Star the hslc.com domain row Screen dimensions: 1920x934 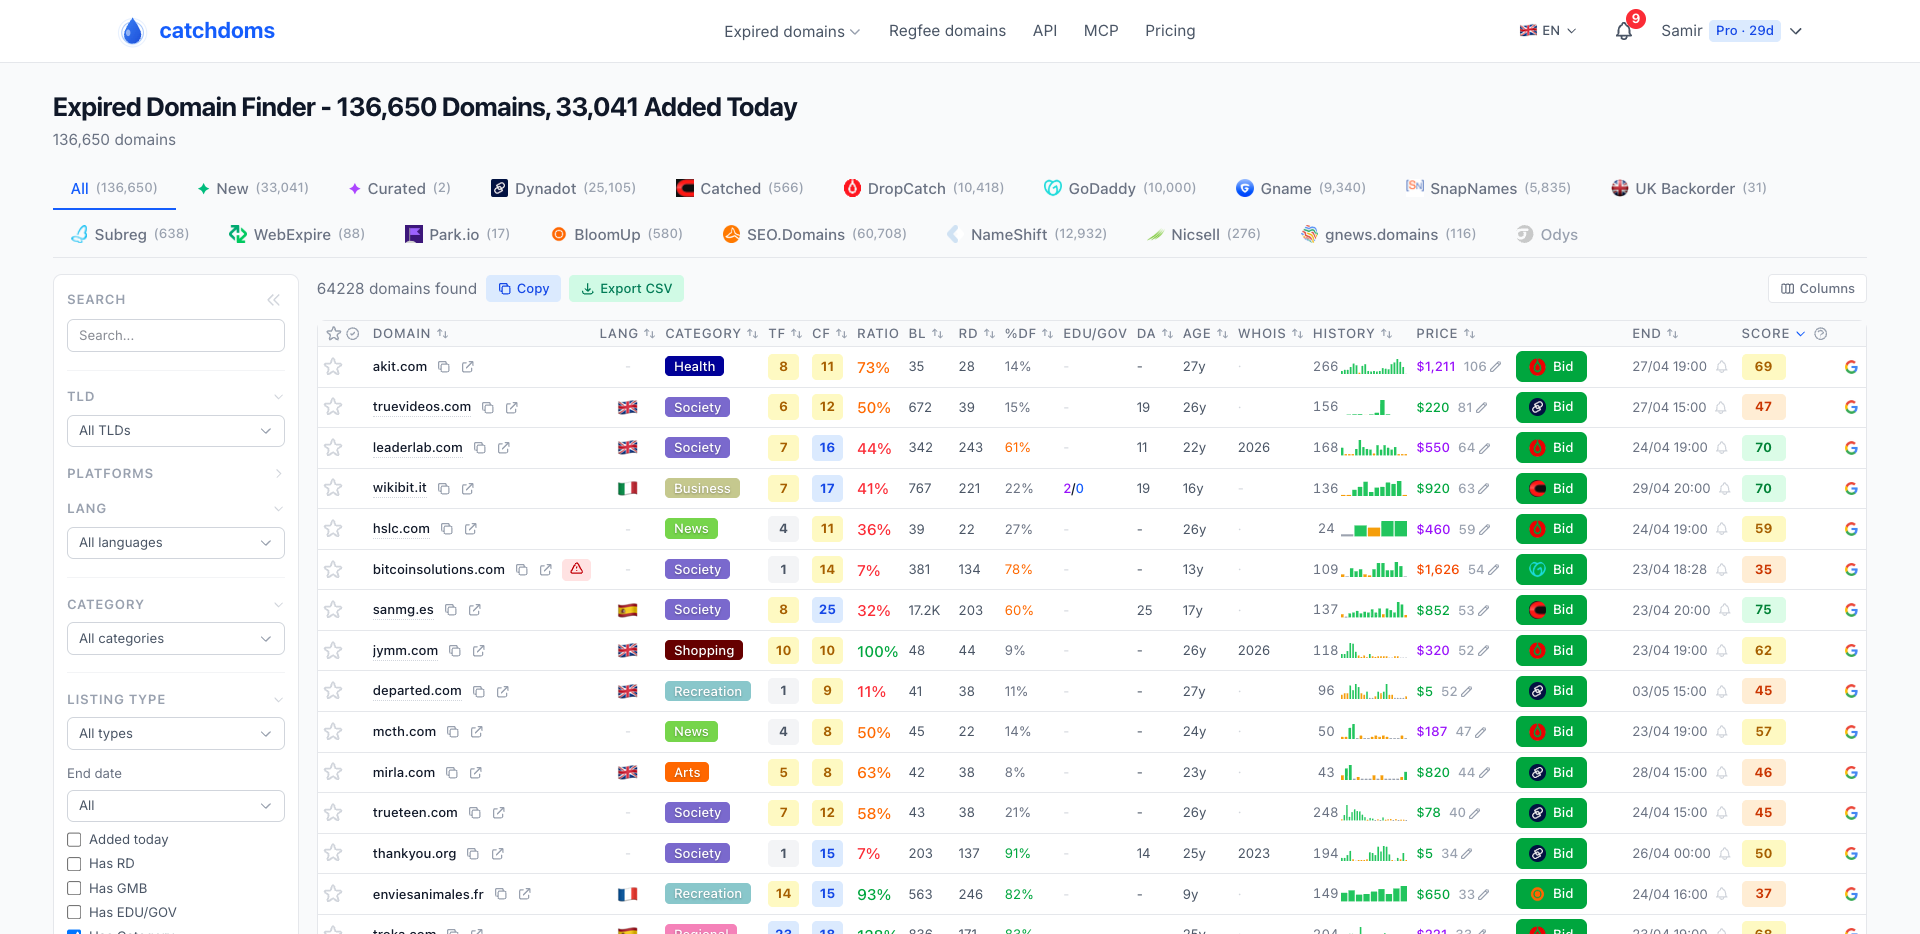click(x=333, y=529)
